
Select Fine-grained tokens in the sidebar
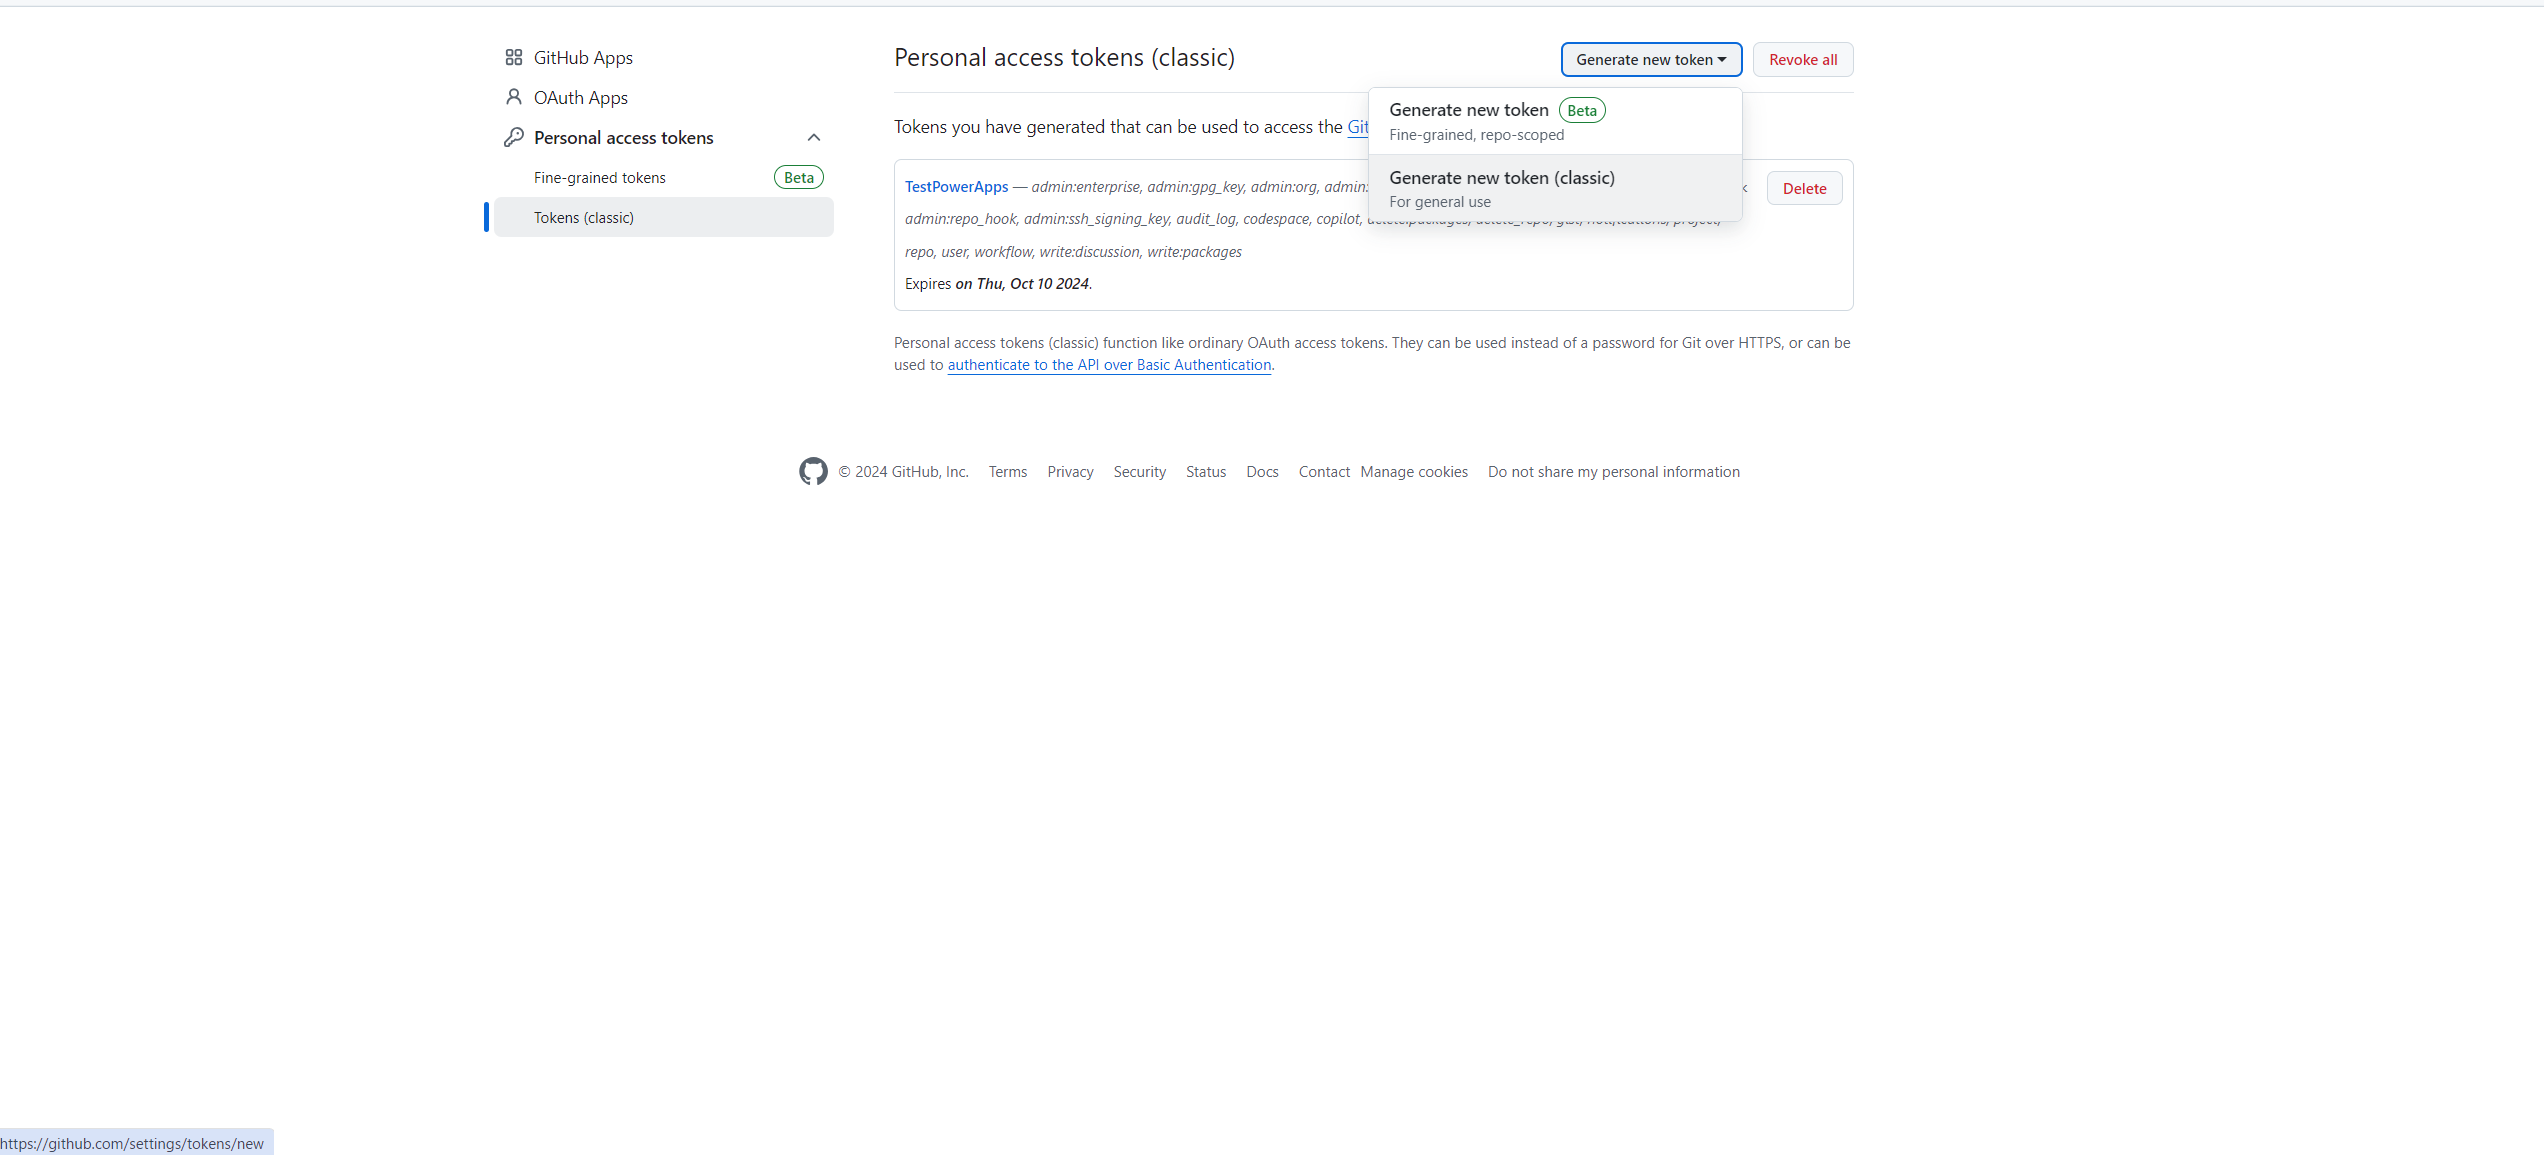[599, 177]
